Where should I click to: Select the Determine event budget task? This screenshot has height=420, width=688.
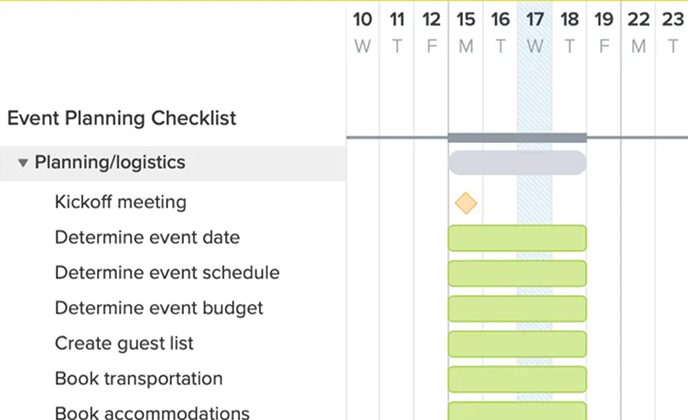159,308
